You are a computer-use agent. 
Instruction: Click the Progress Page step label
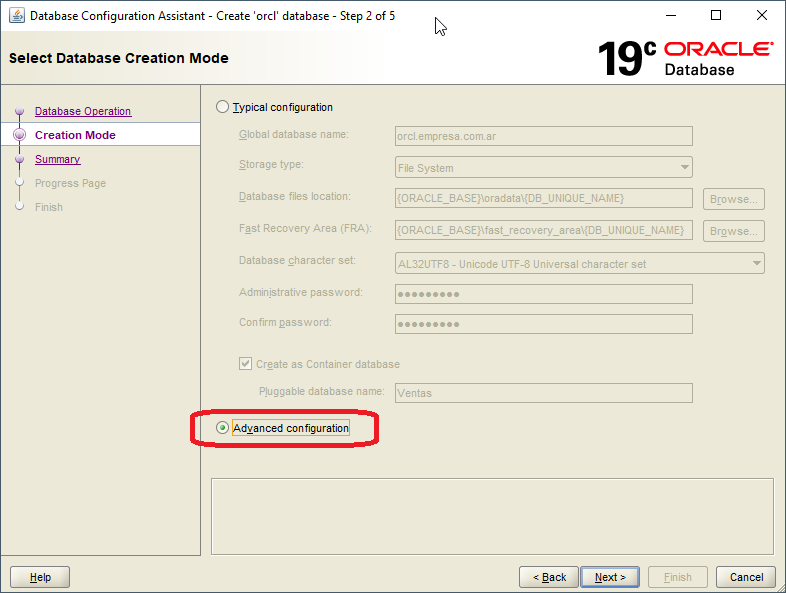coord(70,183)
